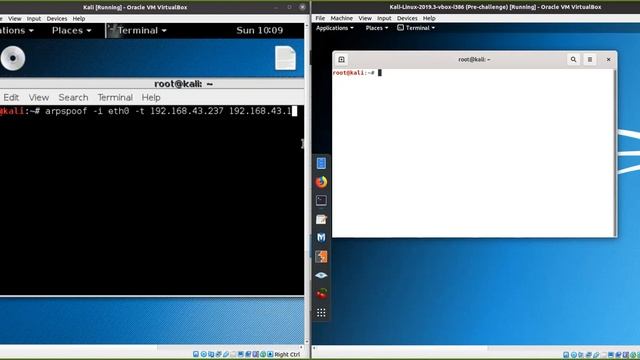Launch Burp Suite from the dock

(x=321, y=256)
